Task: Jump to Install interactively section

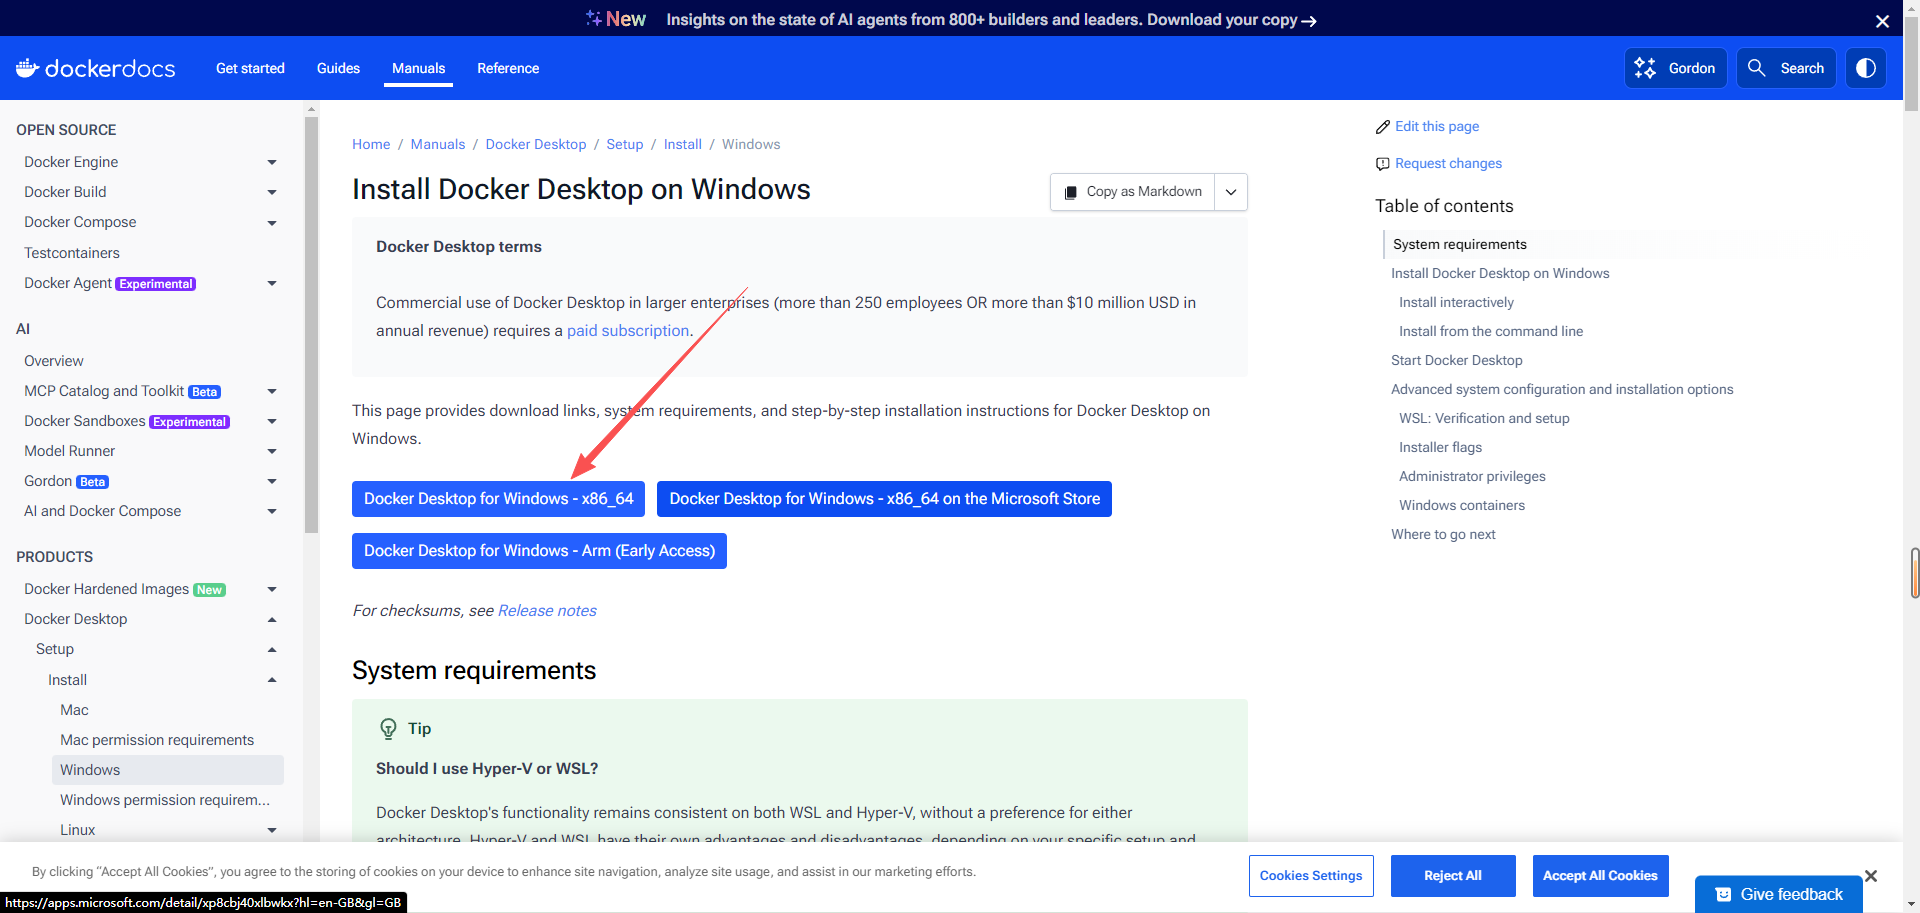Action: [x=1456, y=302]
